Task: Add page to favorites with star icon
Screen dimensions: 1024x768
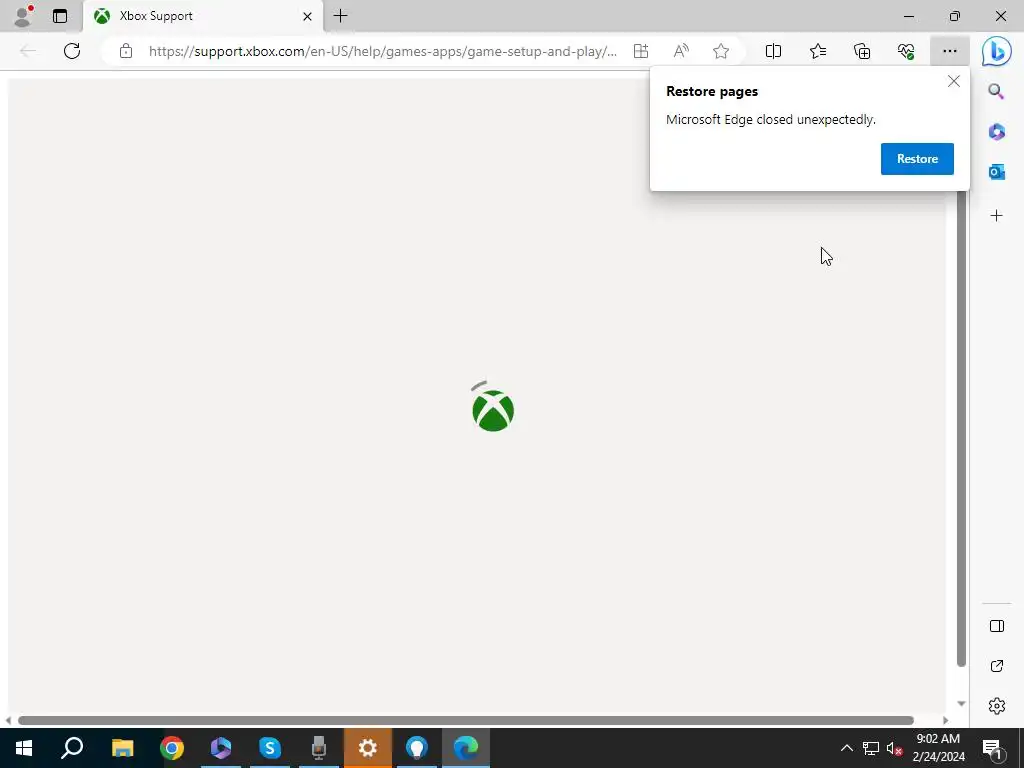Action: pyautogui.click(x=721, y=51)
